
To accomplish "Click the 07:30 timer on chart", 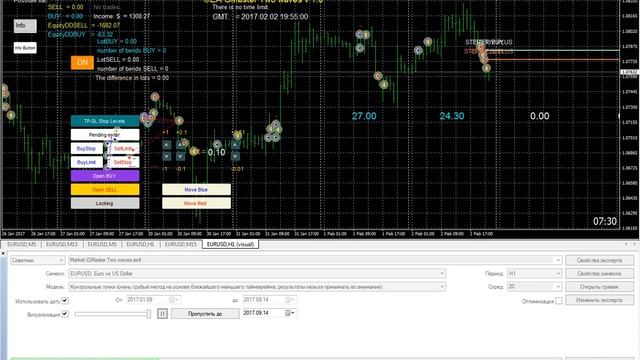I will tap(605, 222).
